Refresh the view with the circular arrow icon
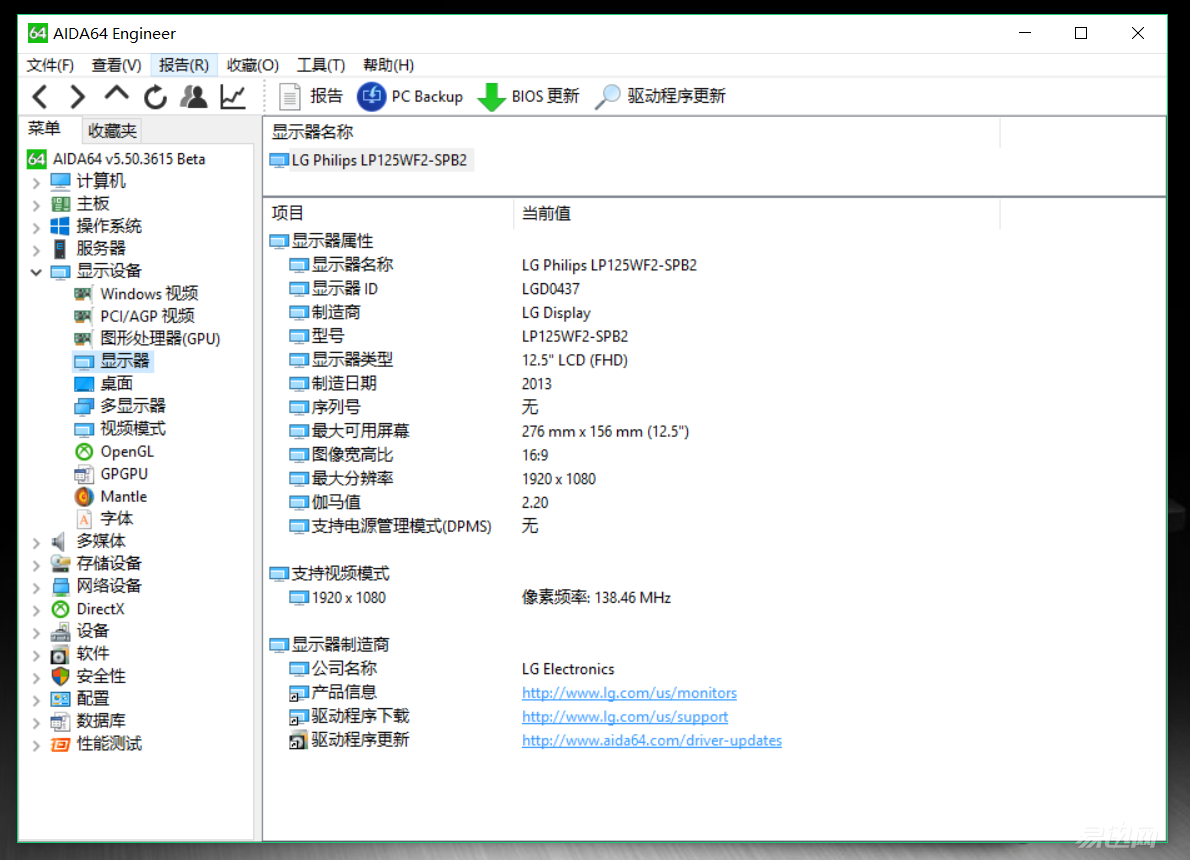This screenshot has height=860, width=1190. pos(156,96)
